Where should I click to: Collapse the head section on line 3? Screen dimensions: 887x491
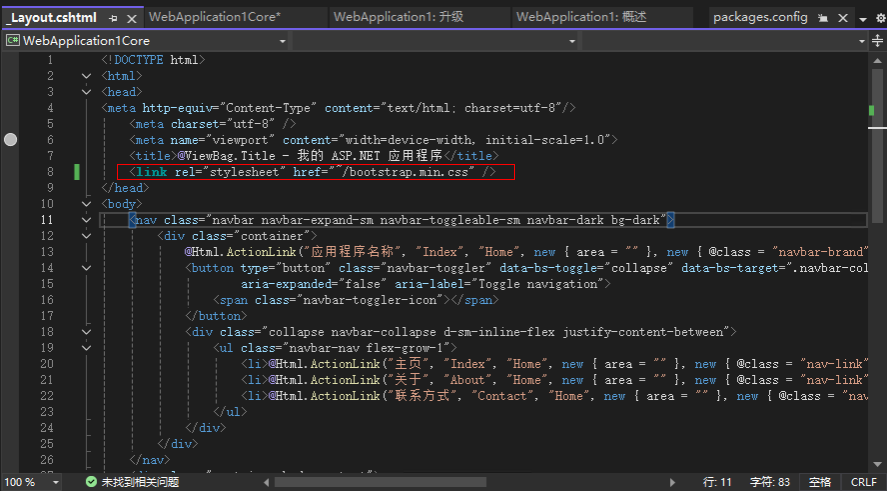click(87, 92)
